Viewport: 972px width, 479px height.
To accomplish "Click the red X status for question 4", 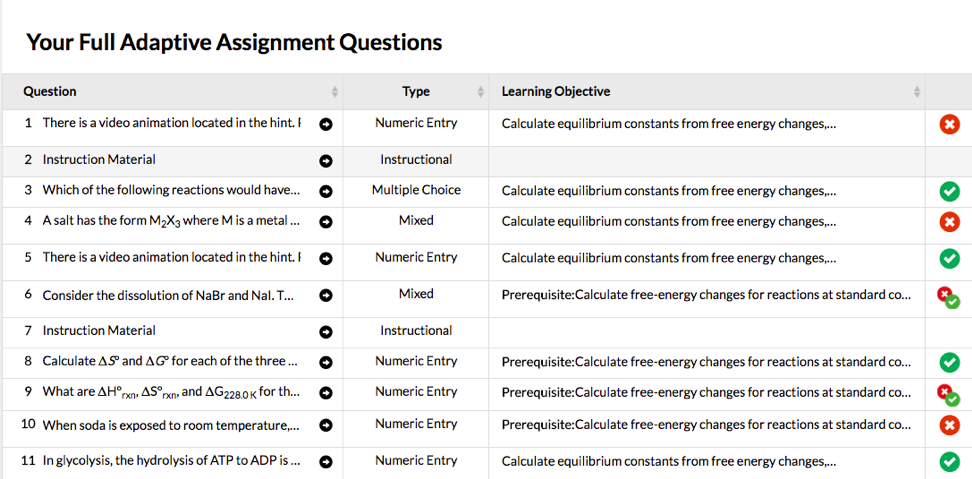I will pos(949,221).
